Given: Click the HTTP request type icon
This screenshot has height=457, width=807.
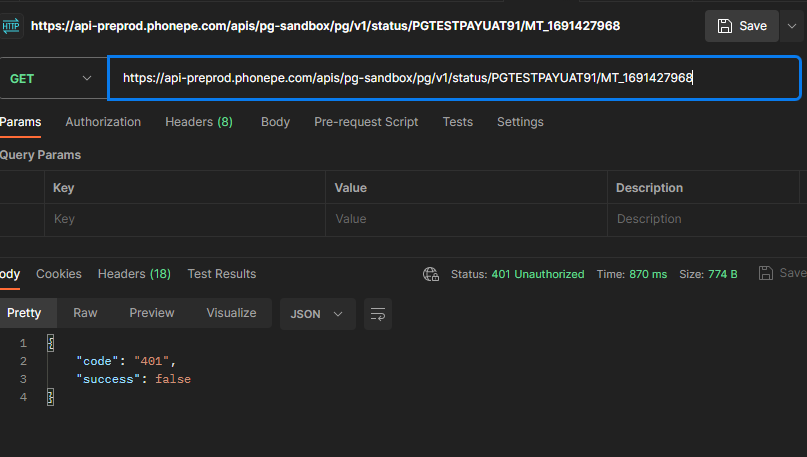Looking at the screenshot, I should click(13, 25).
